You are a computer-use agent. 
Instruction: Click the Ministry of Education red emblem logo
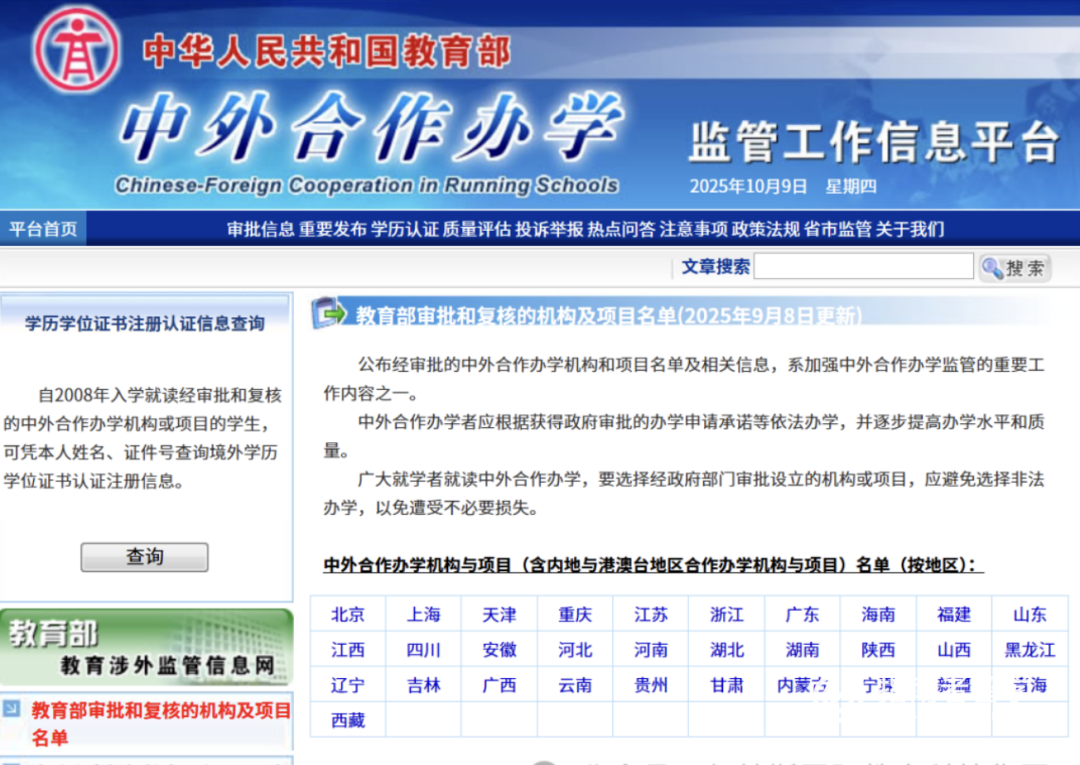coord(77,50)
